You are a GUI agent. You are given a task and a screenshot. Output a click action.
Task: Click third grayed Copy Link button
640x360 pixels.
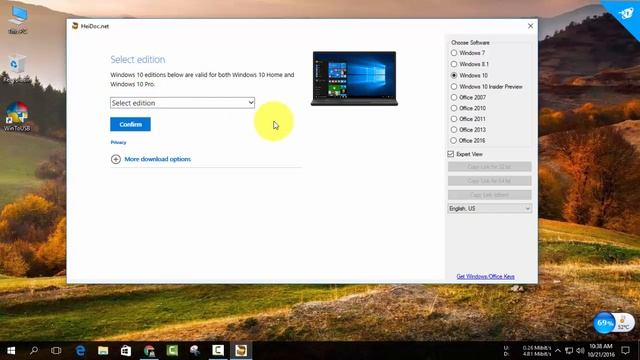(x=489, y=195)
